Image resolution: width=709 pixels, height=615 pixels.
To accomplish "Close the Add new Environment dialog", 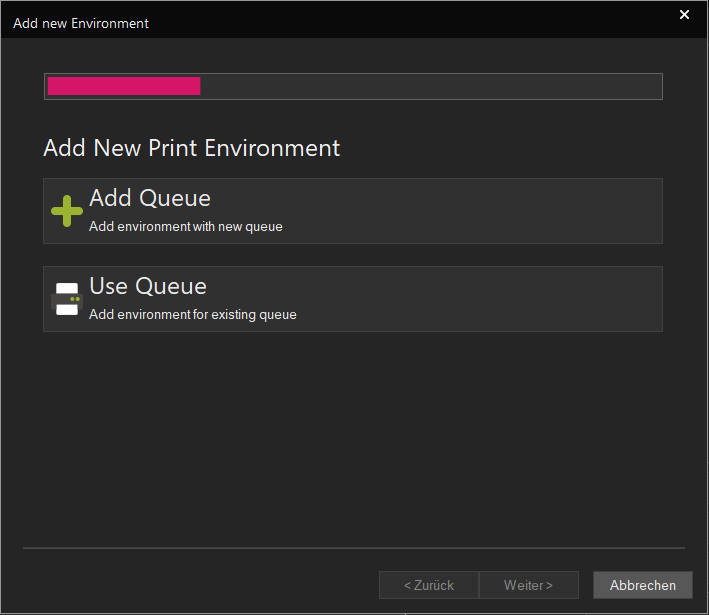I will 684,15.
